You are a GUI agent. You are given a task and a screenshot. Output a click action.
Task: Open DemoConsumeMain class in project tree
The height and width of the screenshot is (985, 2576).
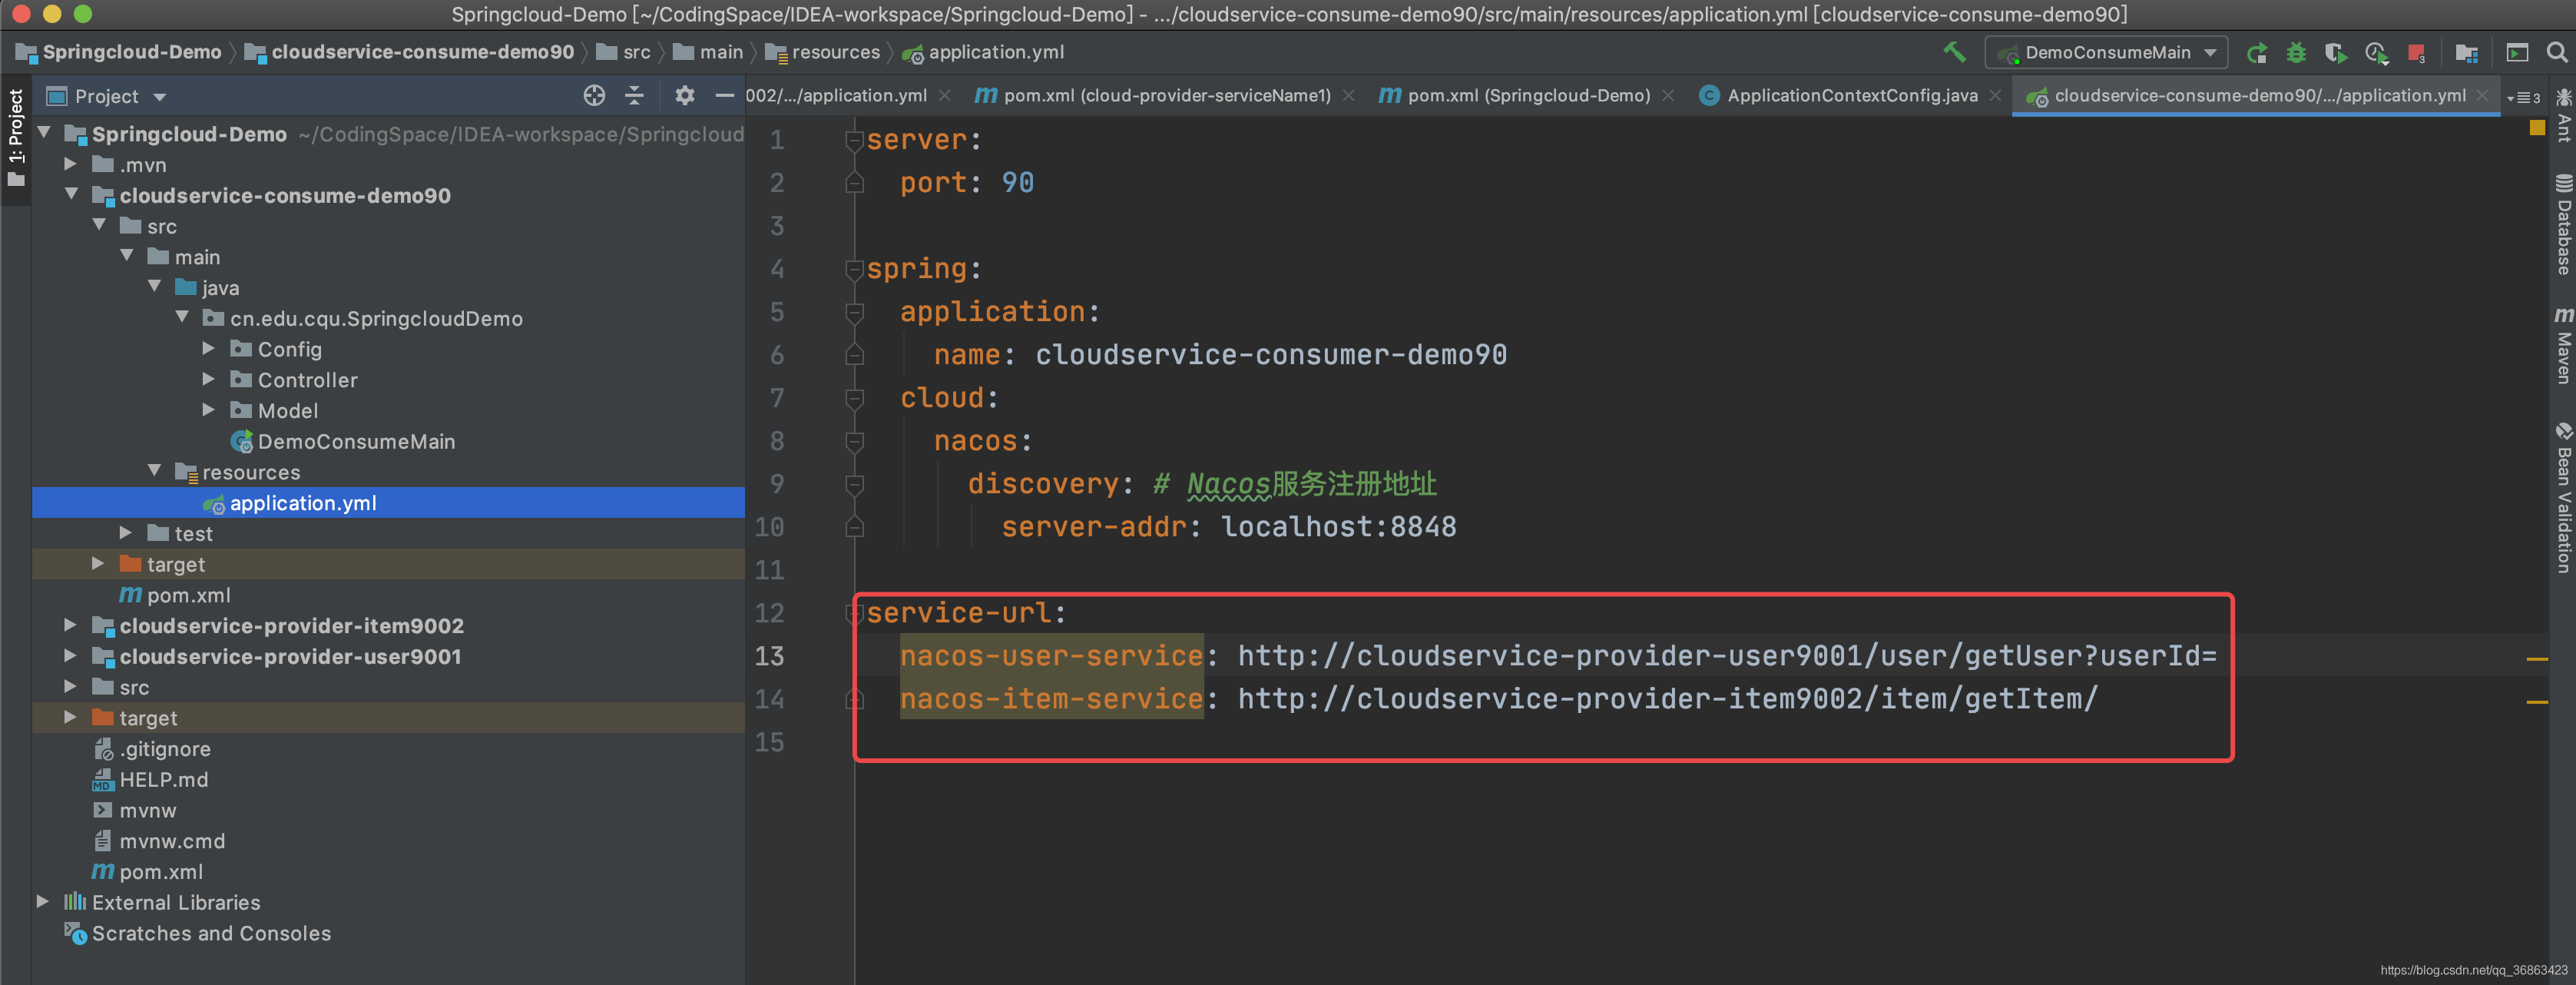[355, 442]
